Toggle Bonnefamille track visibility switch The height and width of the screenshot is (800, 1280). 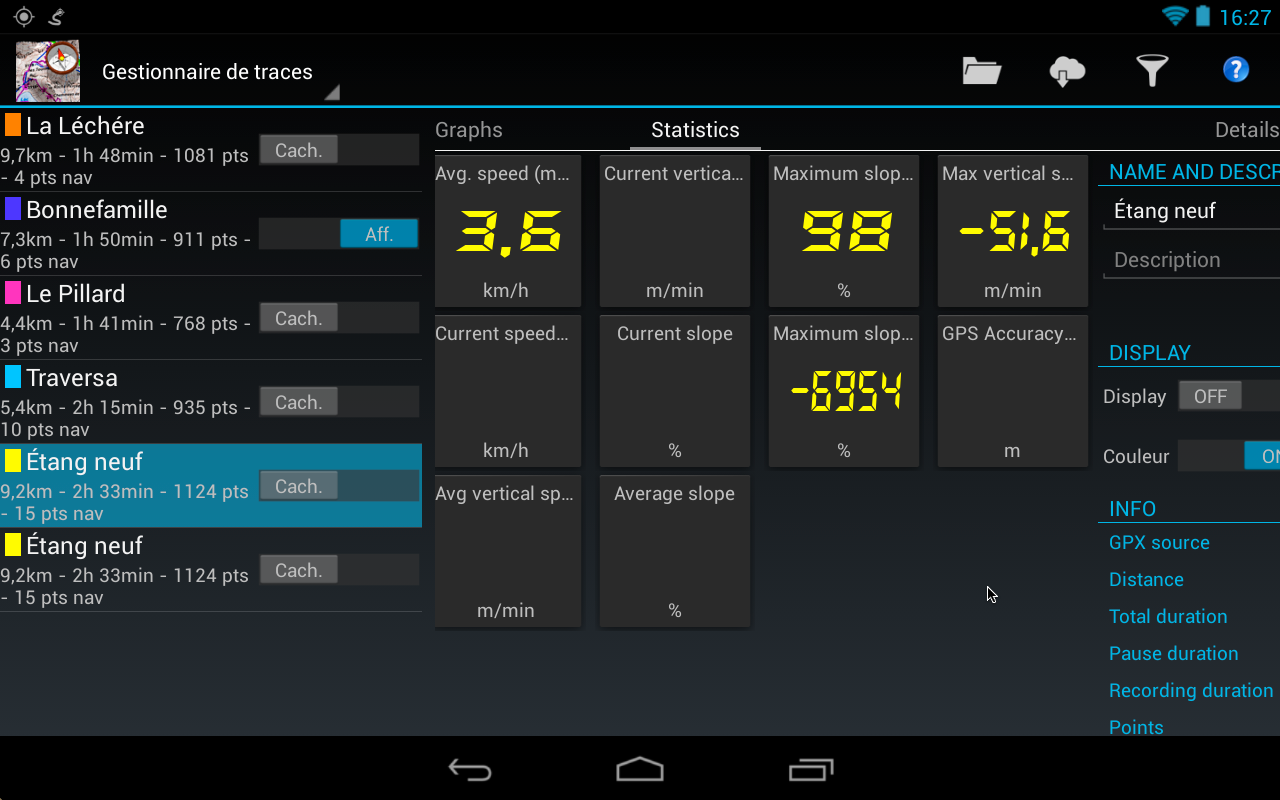pyautogui.click(x=338, y=234)
